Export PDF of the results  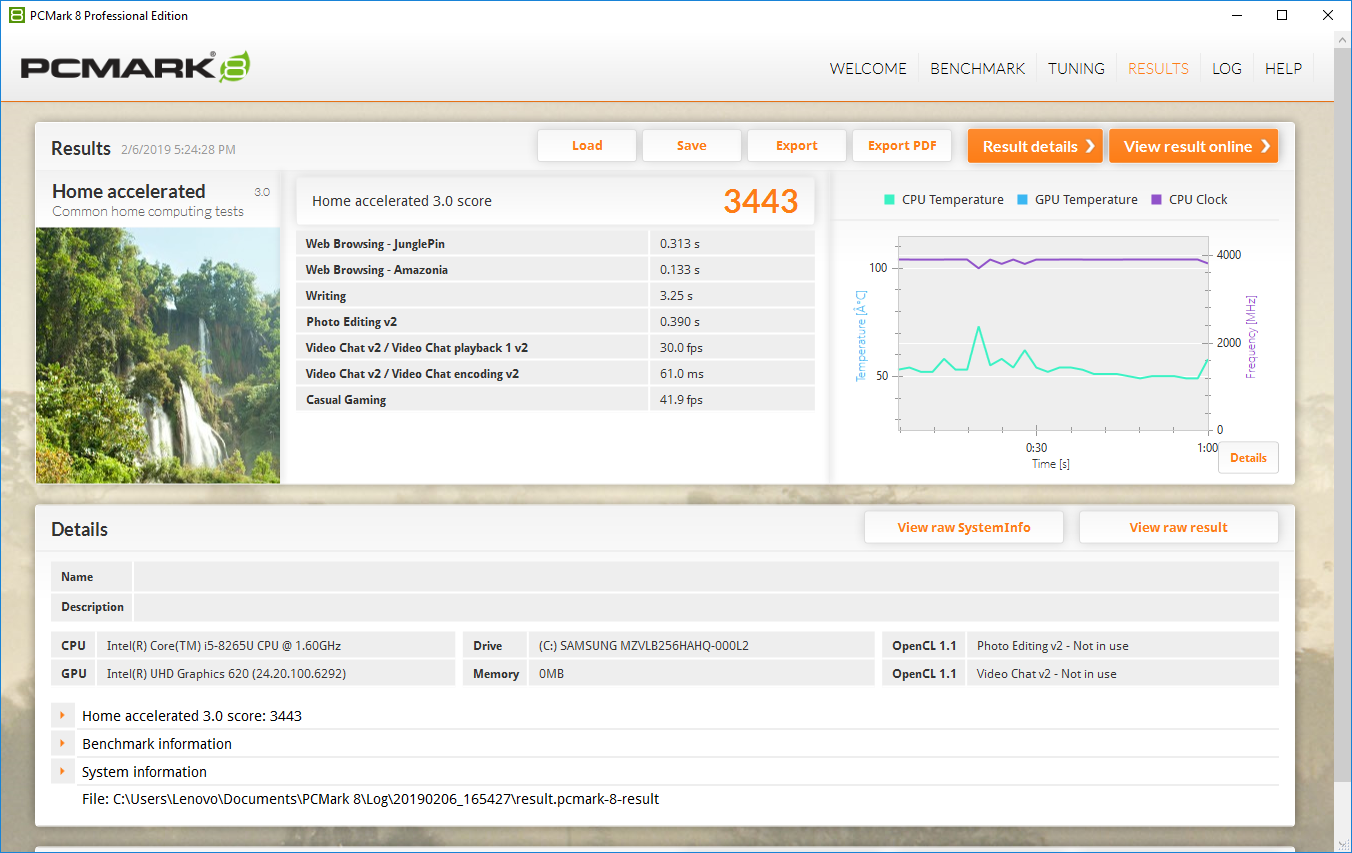(x=901, y=146)
